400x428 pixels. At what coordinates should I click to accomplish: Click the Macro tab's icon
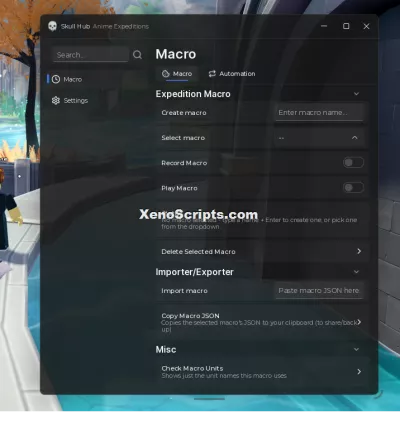click(165, 74)
